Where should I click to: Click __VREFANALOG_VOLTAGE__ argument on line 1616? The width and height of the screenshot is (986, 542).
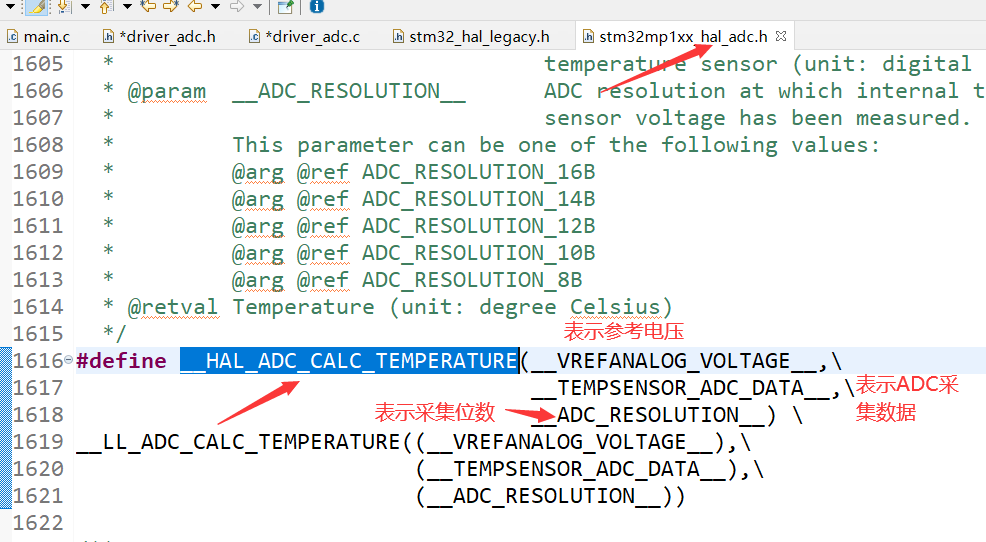(673, 361)
